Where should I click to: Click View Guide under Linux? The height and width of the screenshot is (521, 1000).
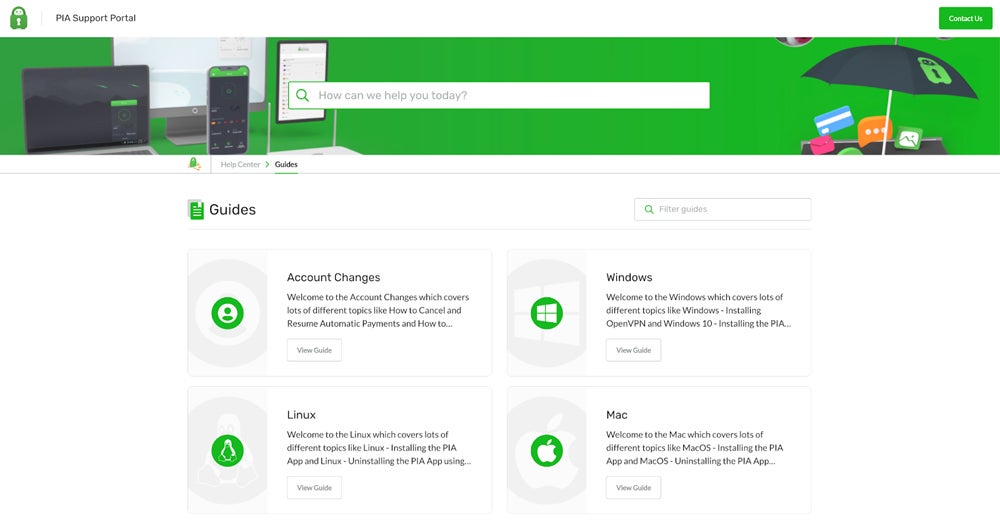(x=314, y=488)
